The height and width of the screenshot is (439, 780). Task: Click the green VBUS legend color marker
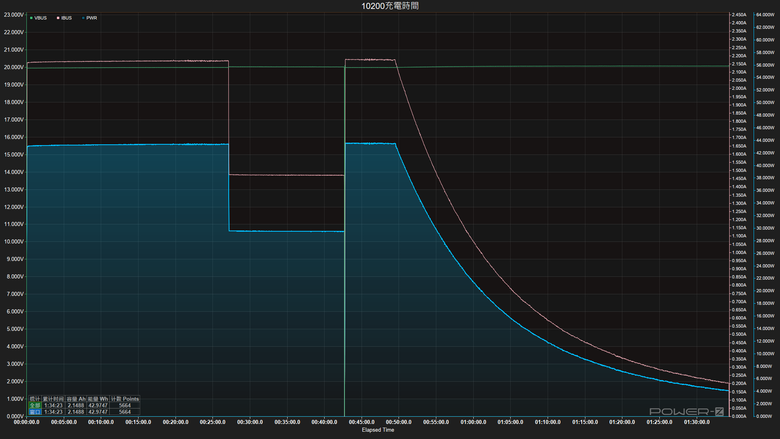(x=31, y=18)
